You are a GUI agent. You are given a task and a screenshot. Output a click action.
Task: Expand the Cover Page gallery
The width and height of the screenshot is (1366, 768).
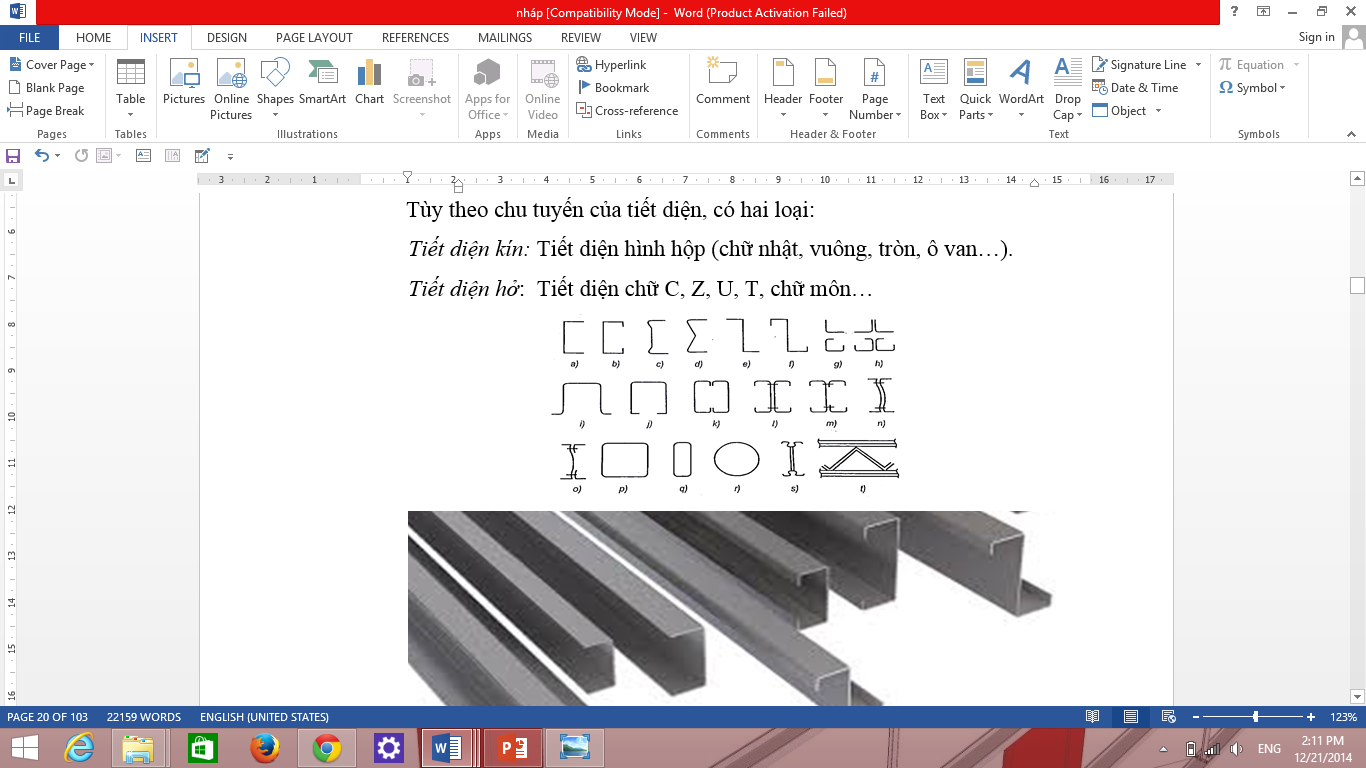pyautogui.click(x=51, y=65)
